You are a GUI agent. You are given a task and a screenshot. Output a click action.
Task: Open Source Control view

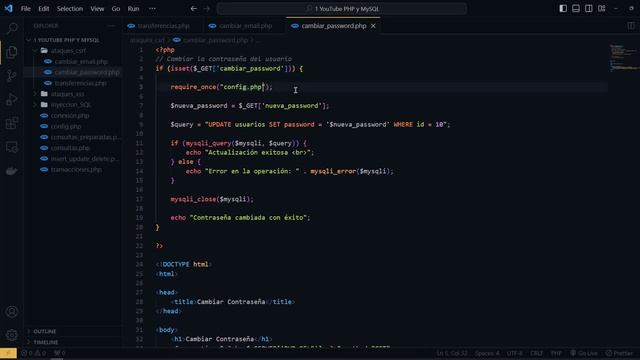tap(12, 76)
